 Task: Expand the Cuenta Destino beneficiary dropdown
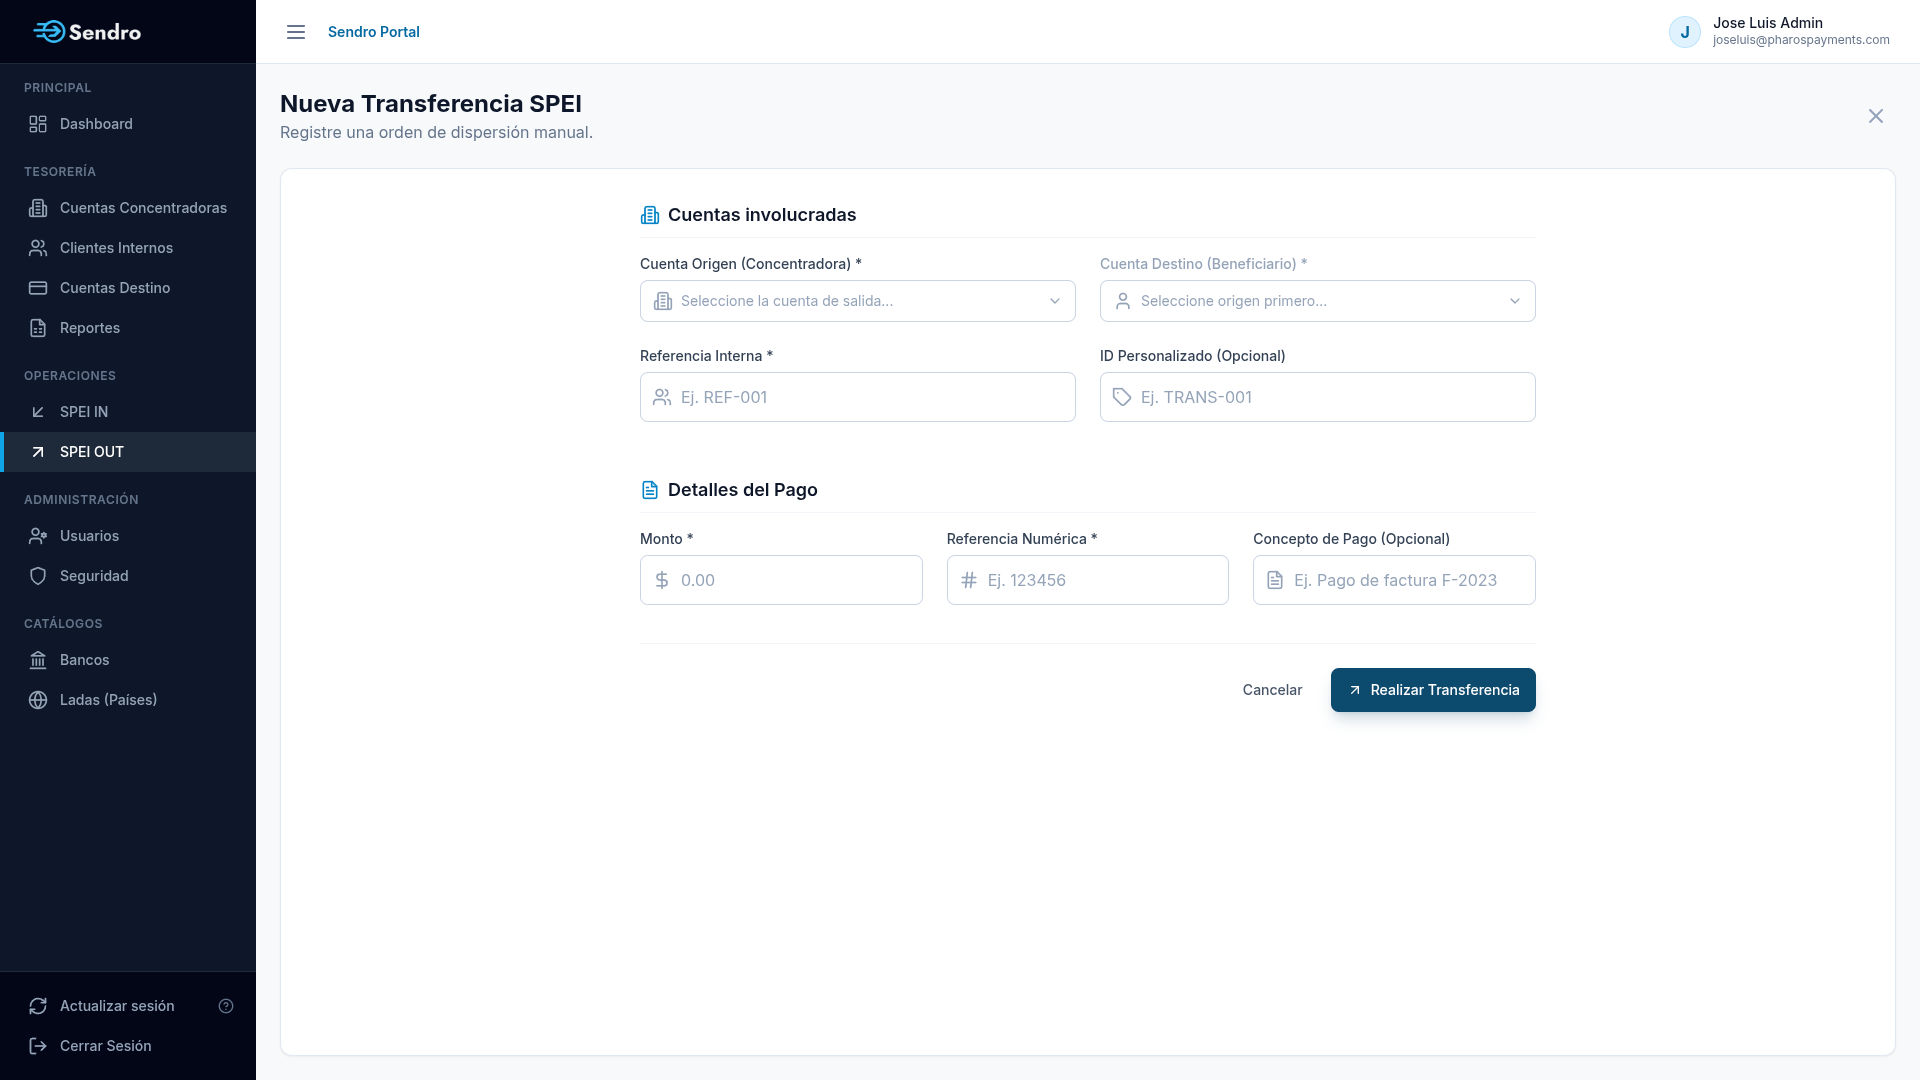1318,301
